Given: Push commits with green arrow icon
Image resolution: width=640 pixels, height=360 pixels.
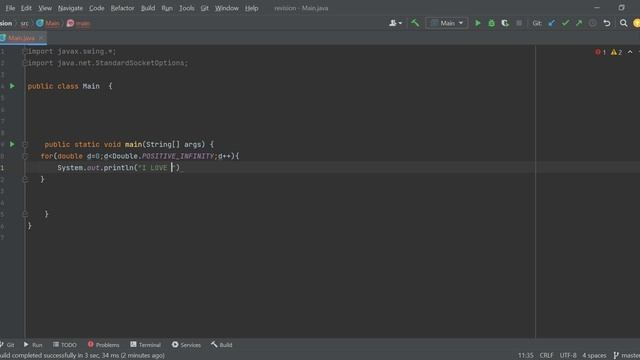Looking at the screenshot, I should [579, 23].
